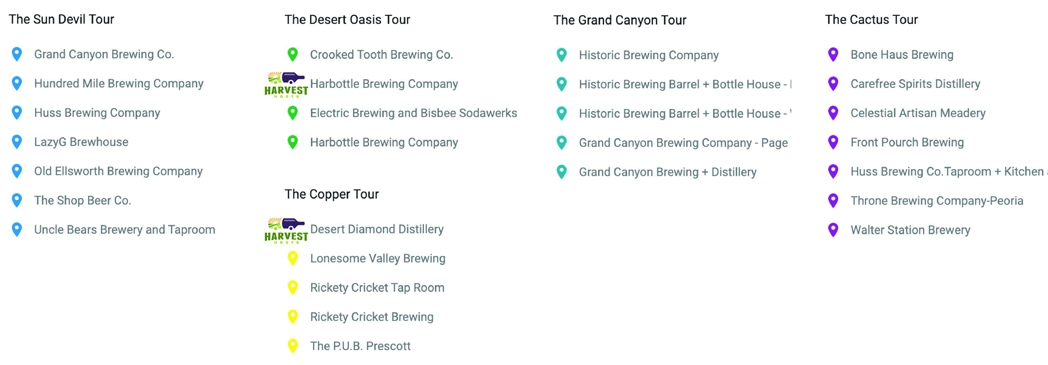
Task: Open Uncle Bears Brewery and Taproom
Action: (125, 229)
